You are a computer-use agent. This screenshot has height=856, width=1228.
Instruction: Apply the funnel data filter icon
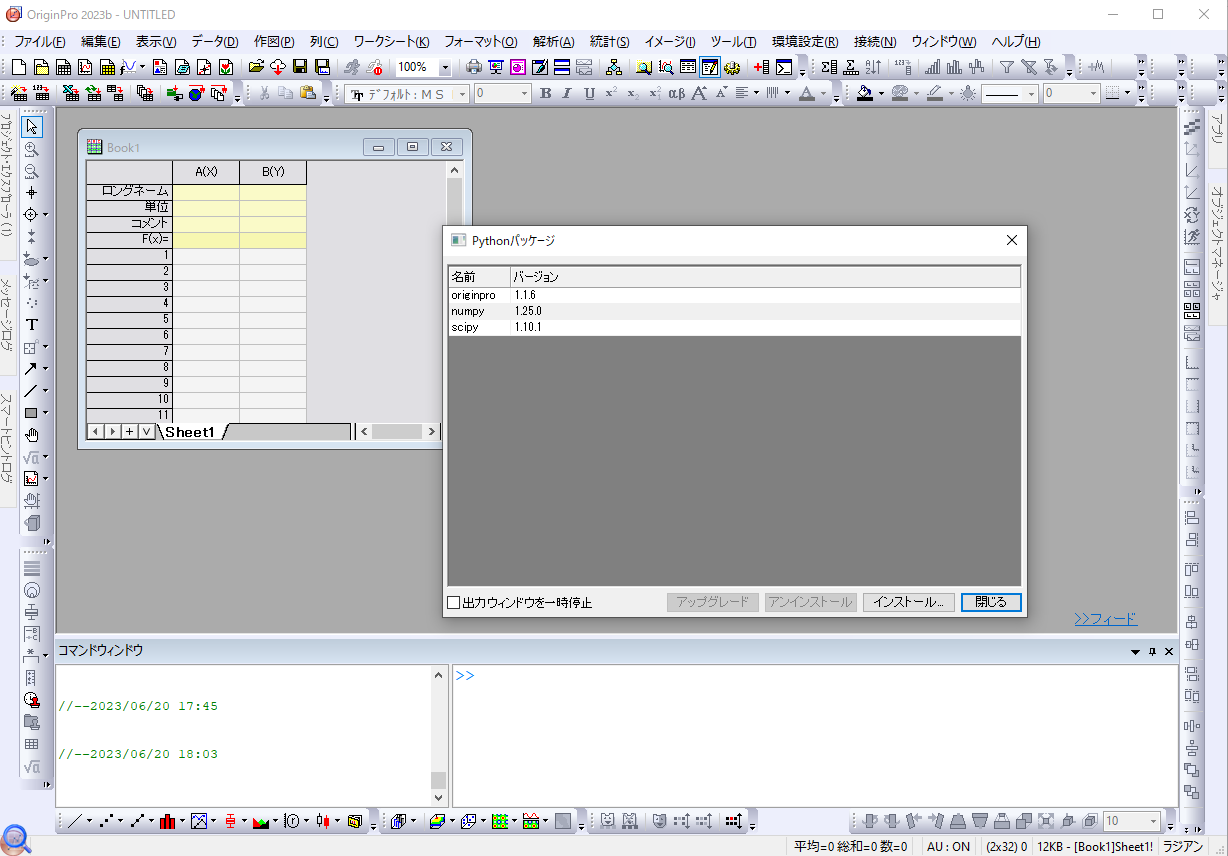(1007, 67)
